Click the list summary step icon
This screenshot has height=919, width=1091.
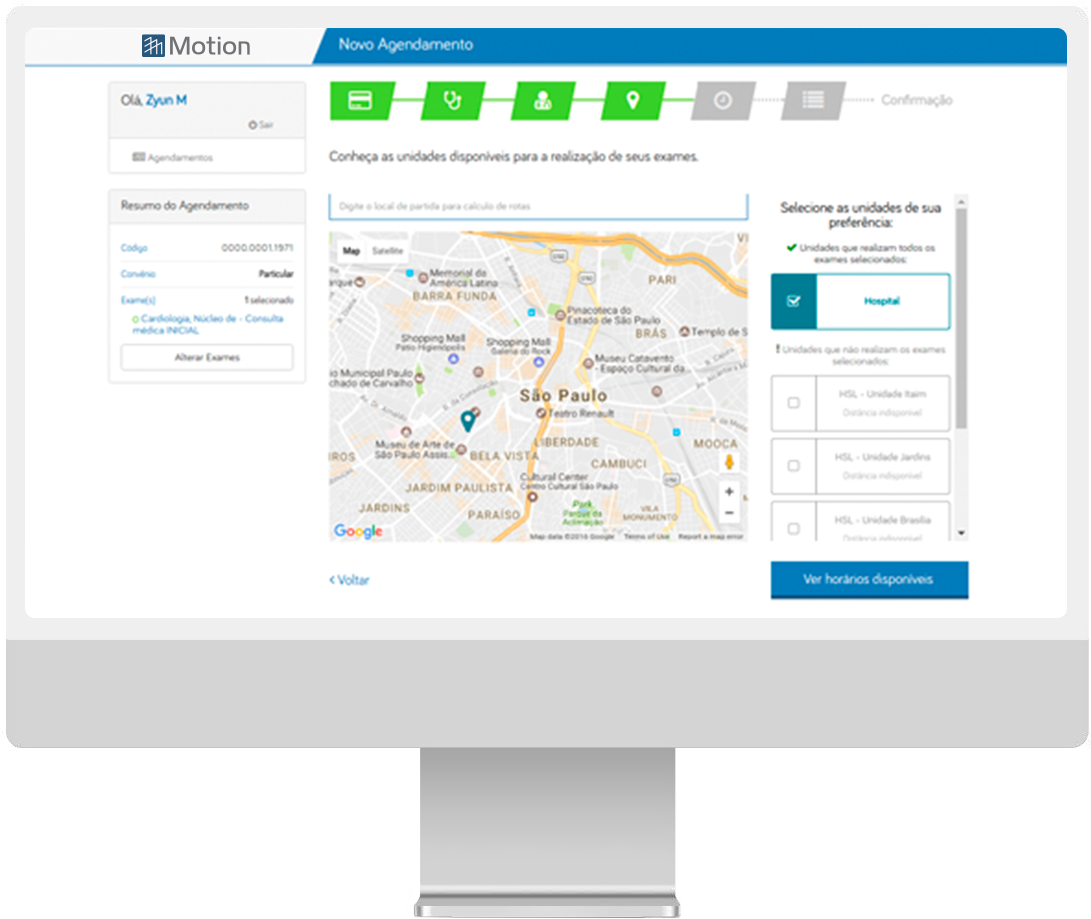tap(813, 101)
